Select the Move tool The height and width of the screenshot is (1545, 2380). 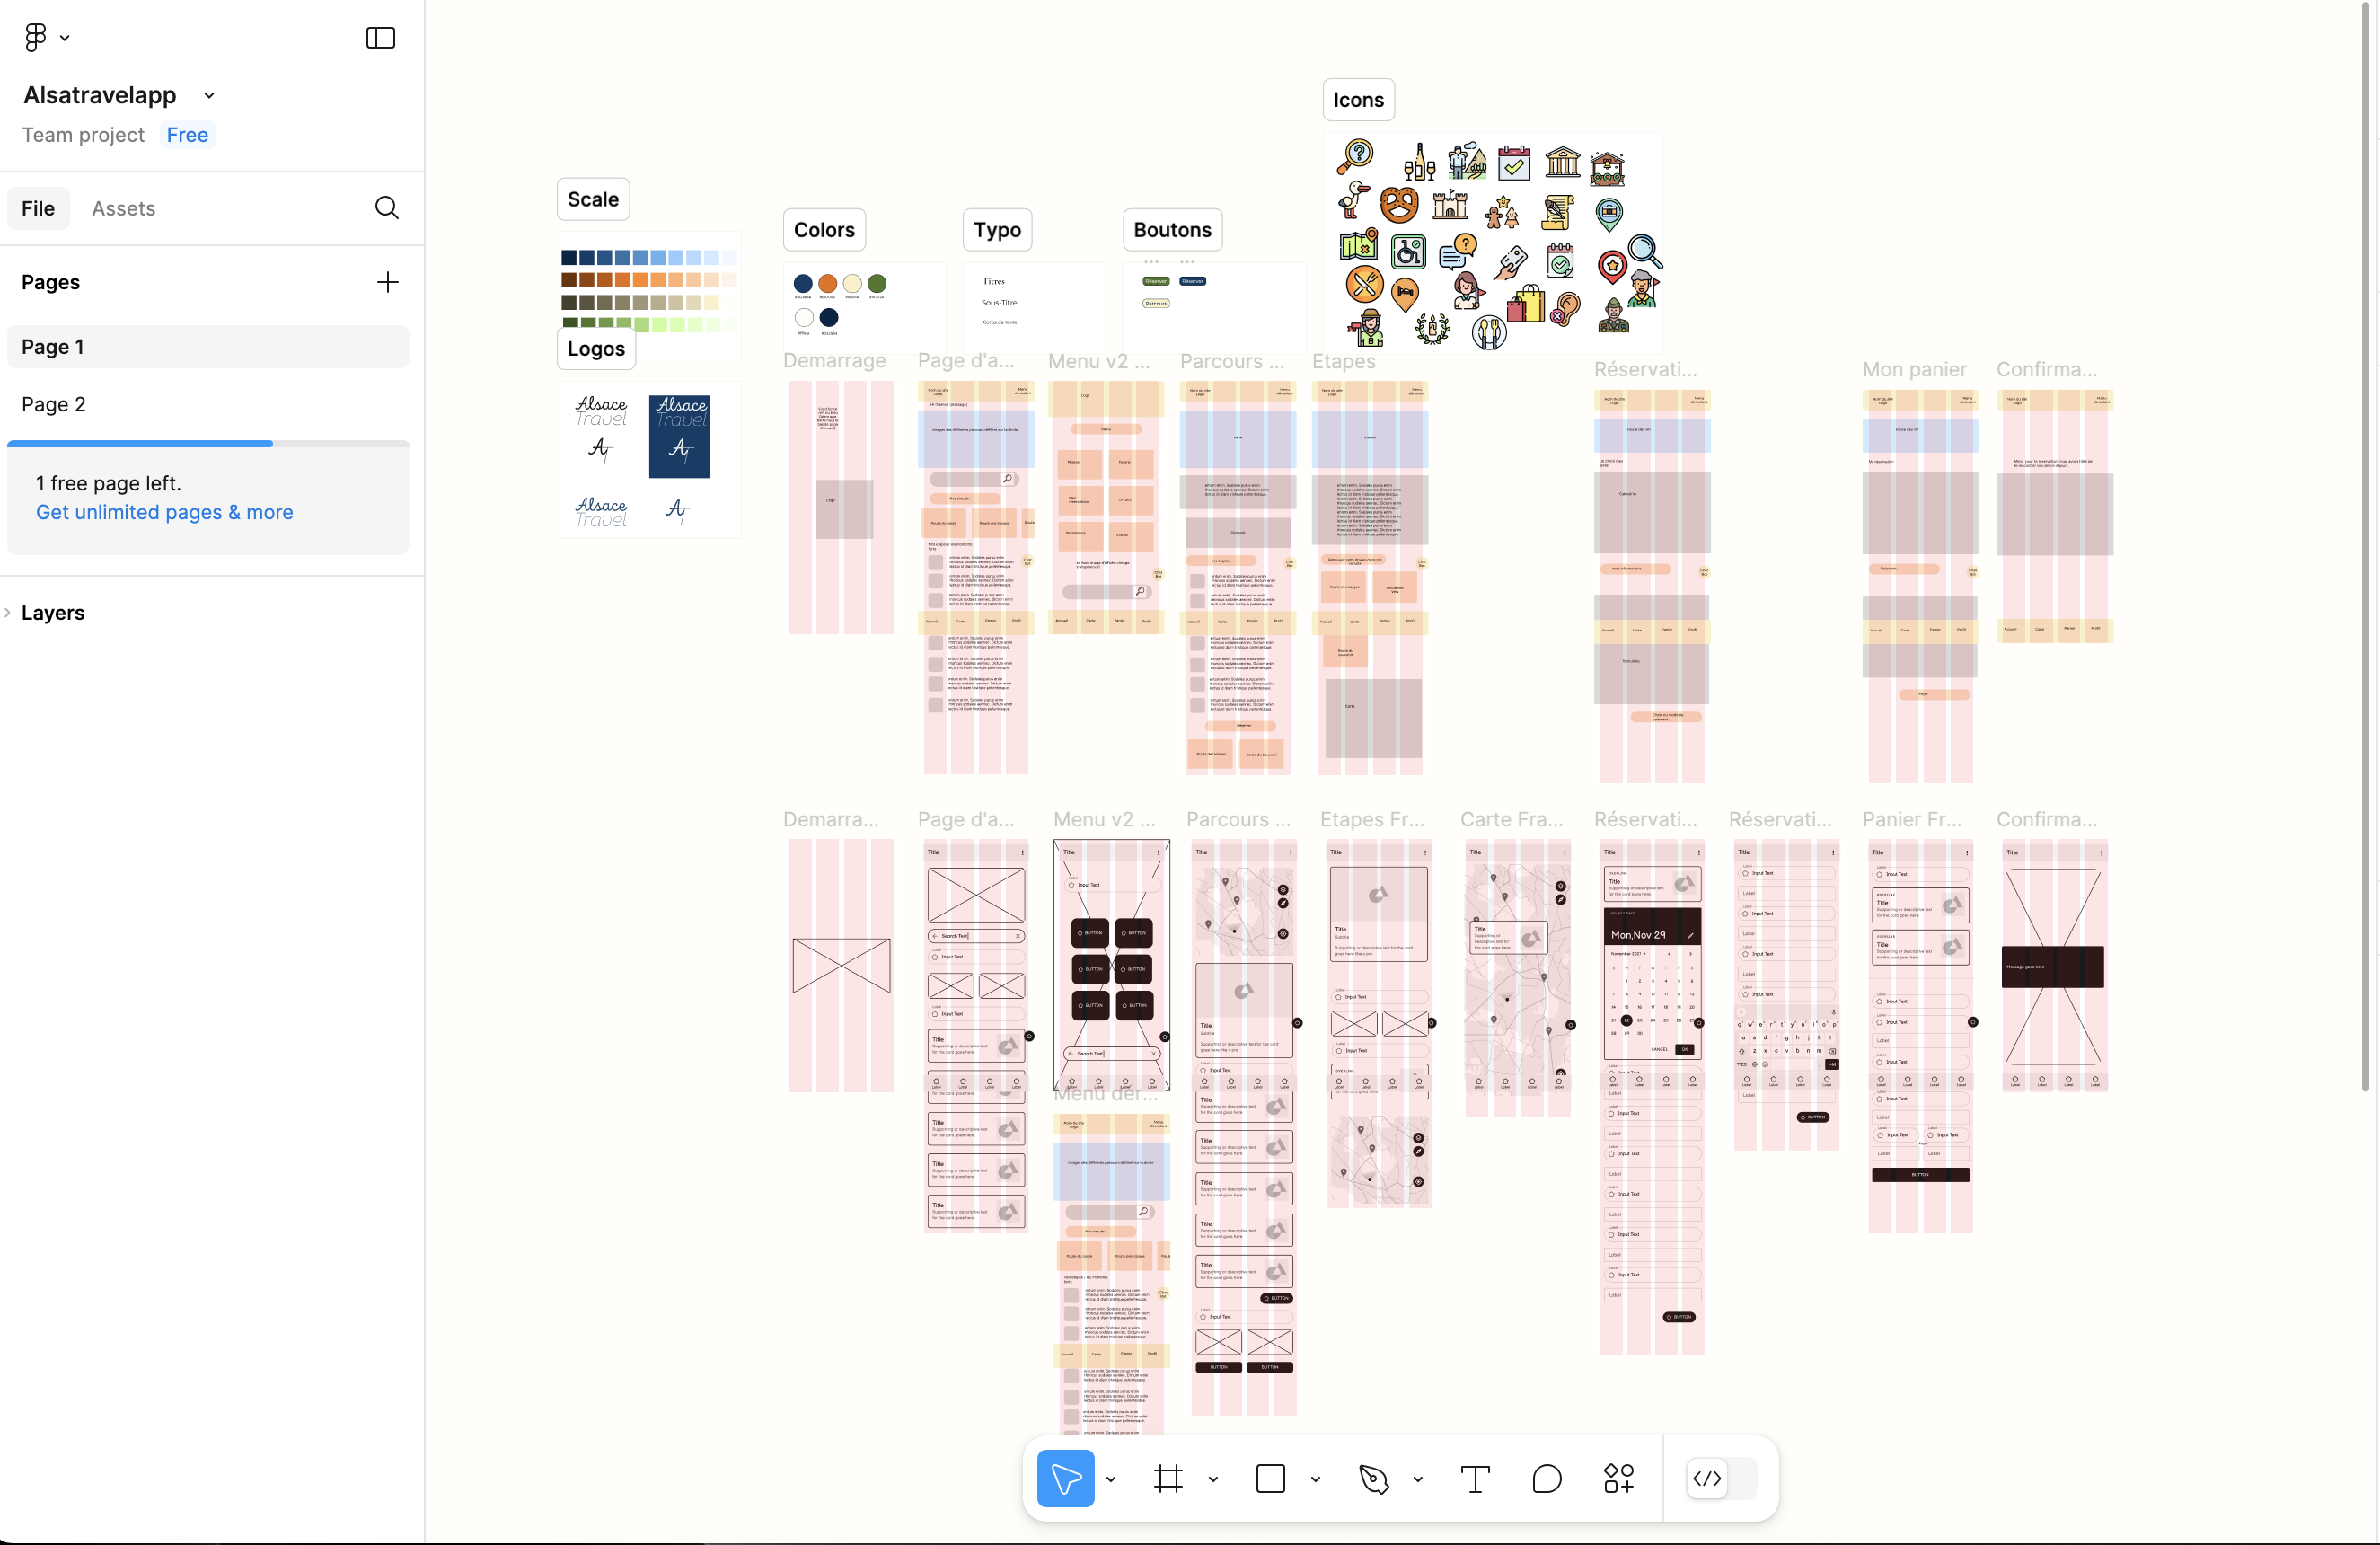tap(1064, 1479)
